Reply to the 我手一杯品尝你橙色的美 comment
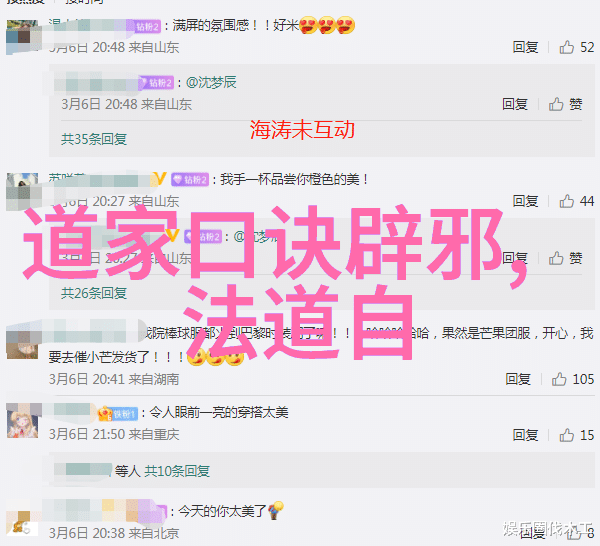 (526, 201)
